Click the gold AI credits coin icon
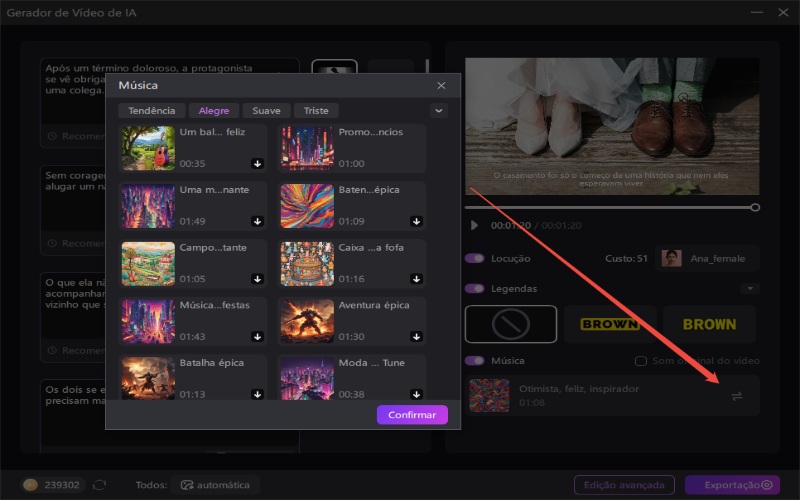This screenshot has height=500, width=800. (x=30, y=485)
